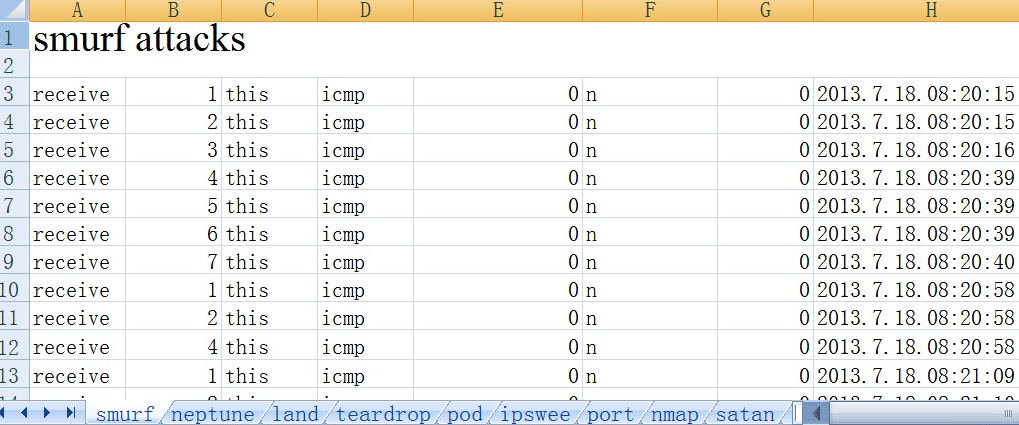Click 'icmp' cell in row 10
Viewport: 1019px width, 425px height.
(366, 289)
